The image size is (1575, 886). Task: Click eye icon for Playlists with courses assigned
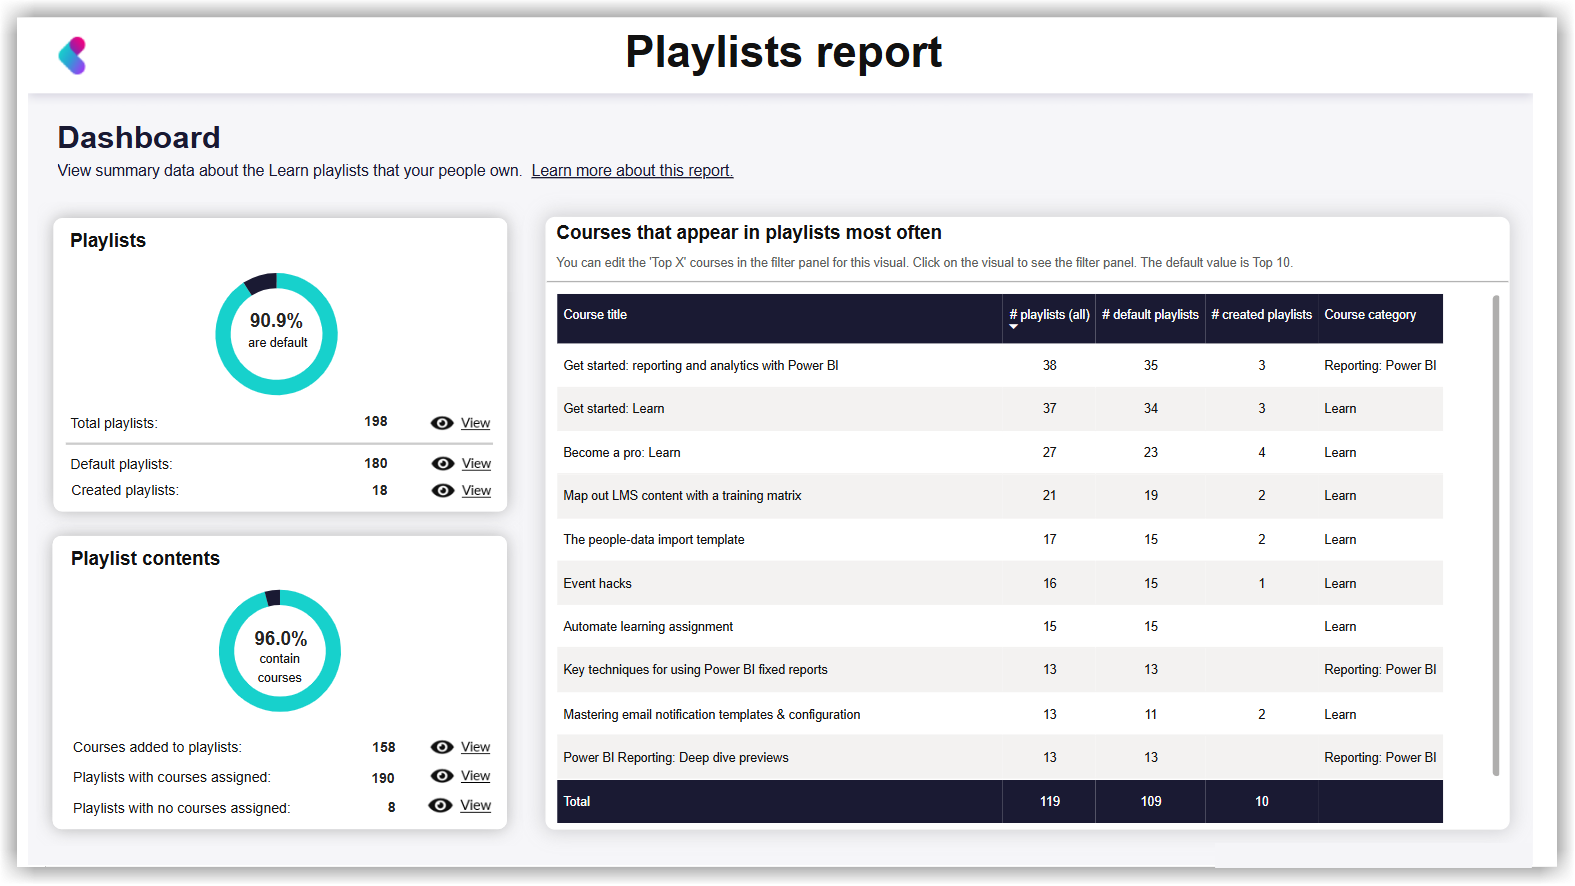[442, 776]
